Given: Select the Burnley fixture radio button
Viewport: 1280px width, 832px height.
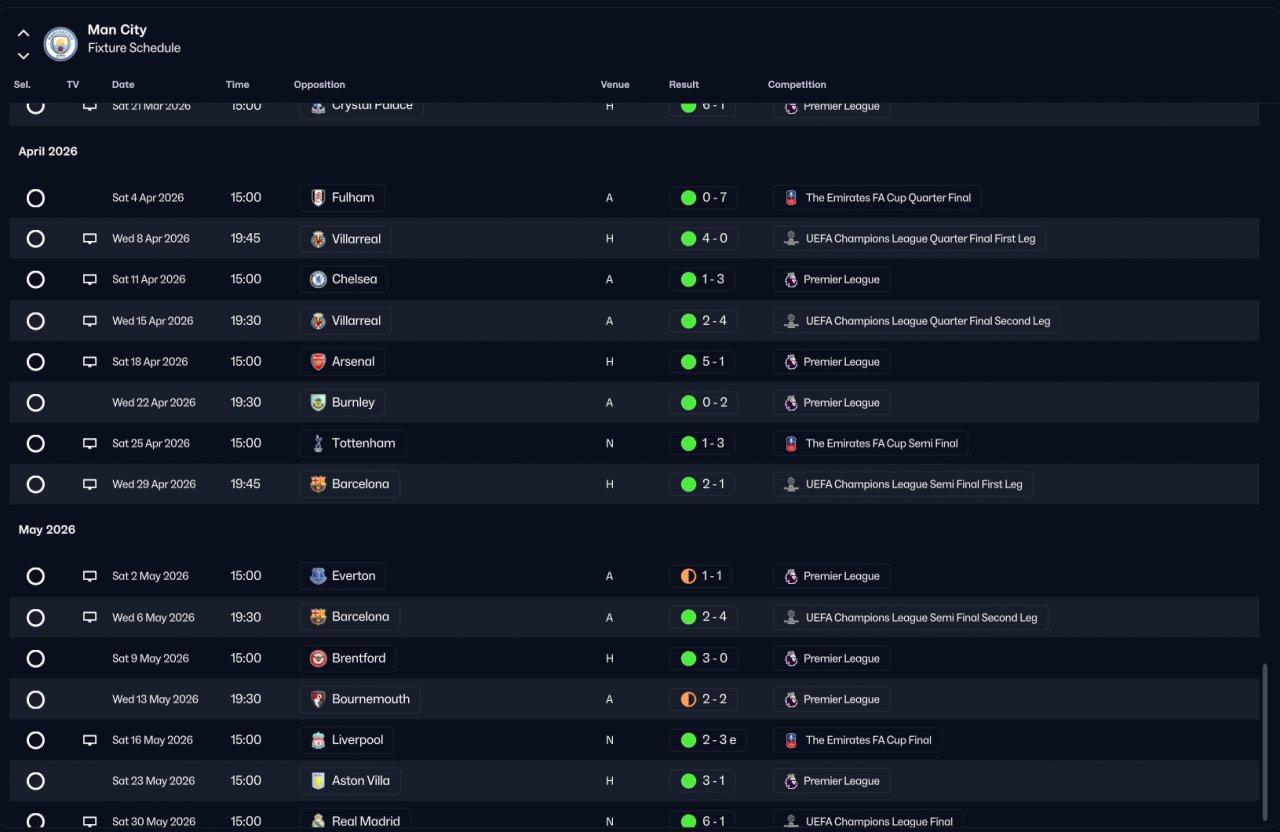Looking at the screenshot, I should 36,403.
